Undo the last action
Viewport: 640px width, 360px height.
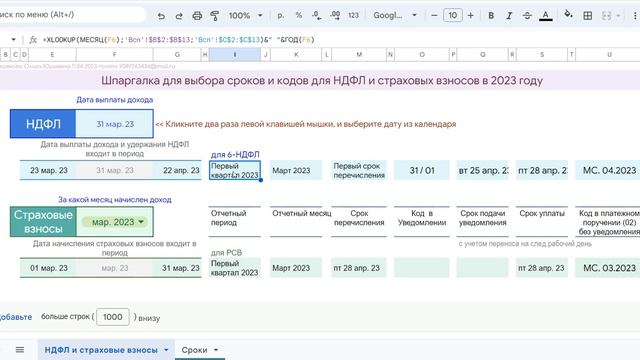(161, 16)
